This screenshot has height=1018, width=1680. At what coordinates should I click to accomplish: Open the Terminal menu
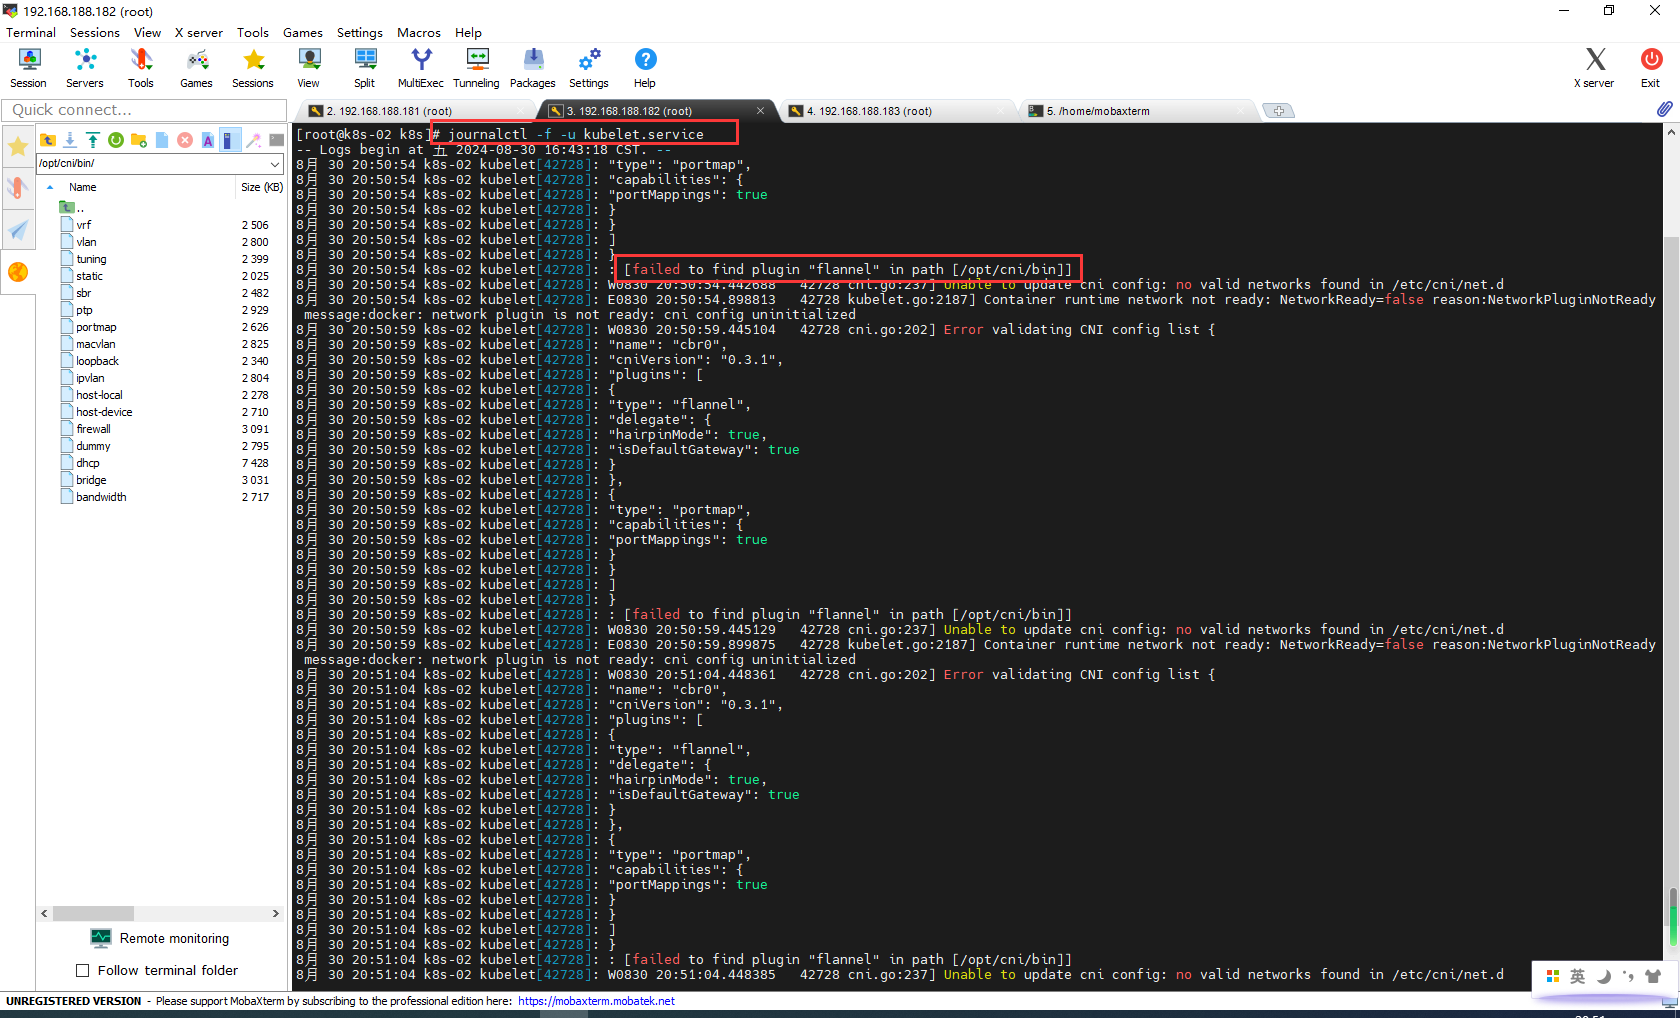31,32
